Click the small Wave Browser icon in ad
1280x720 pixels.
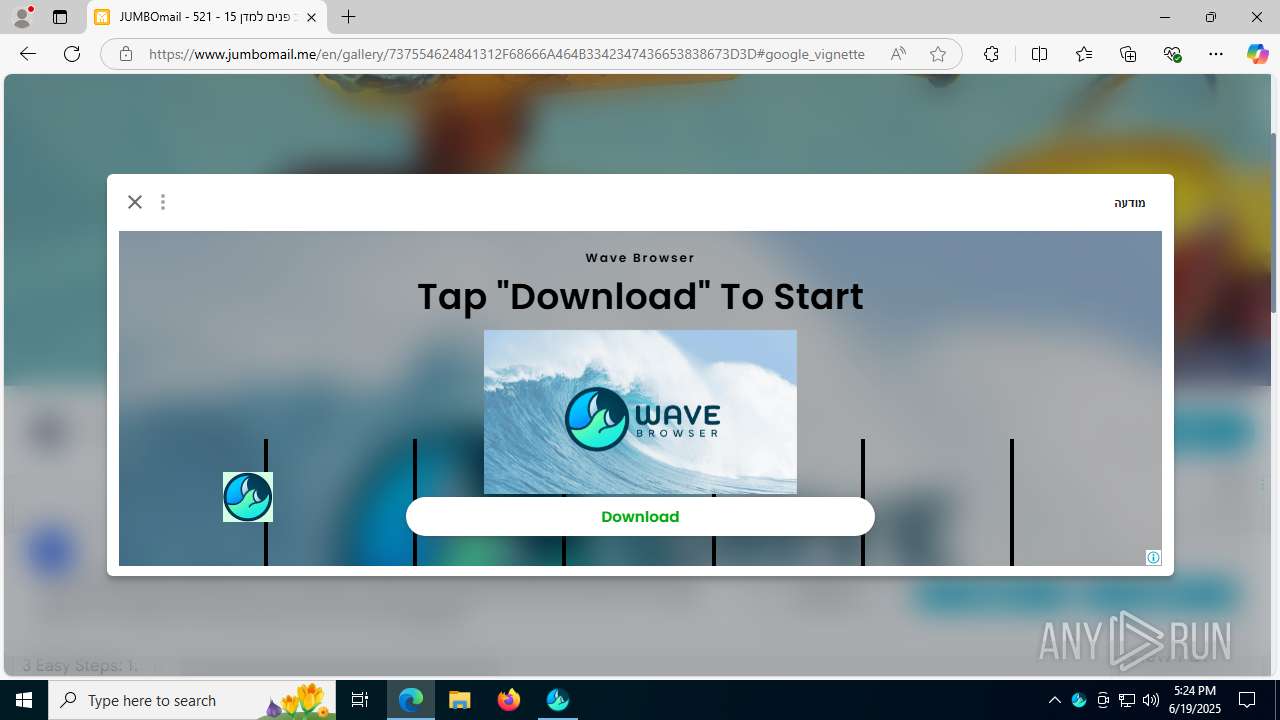[x=248, y=497]
